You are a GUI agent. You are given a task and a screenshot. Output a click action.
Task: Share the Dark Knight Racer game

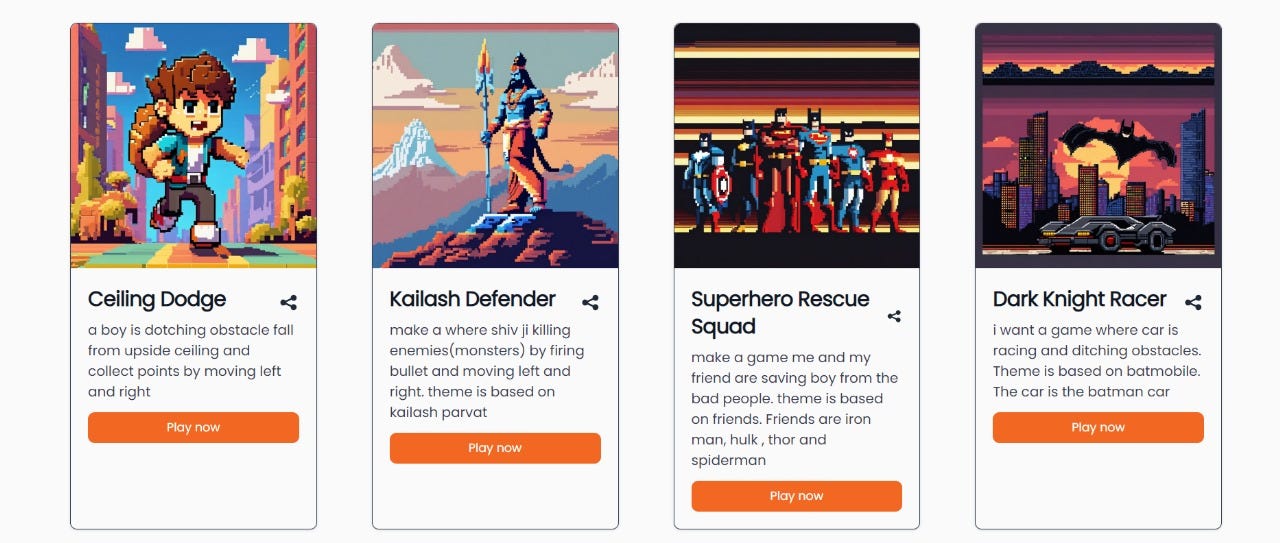tap(1193, 302)
